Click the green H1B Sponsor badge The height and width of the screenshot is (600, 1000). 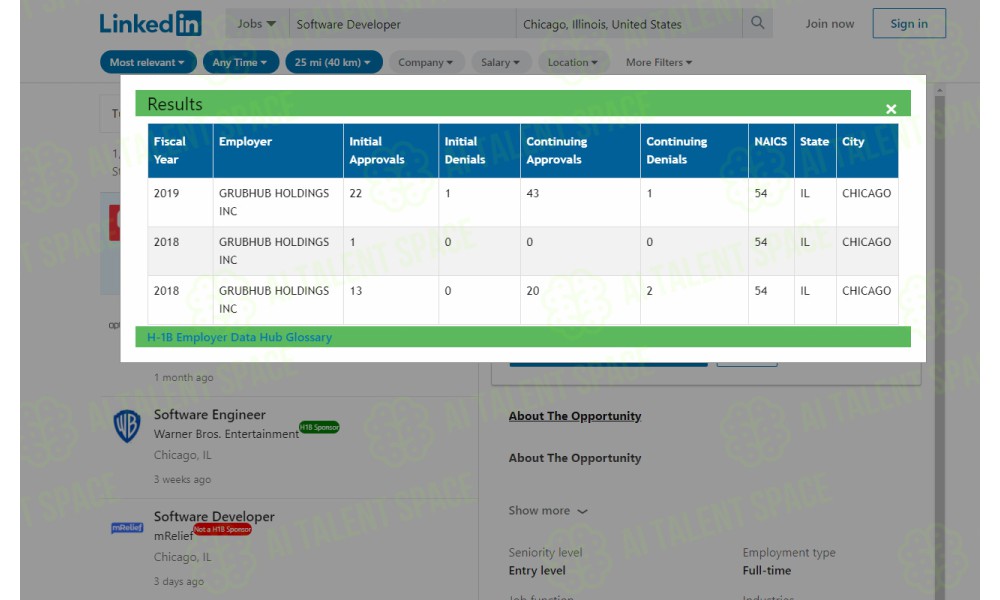tap(320, 427)
